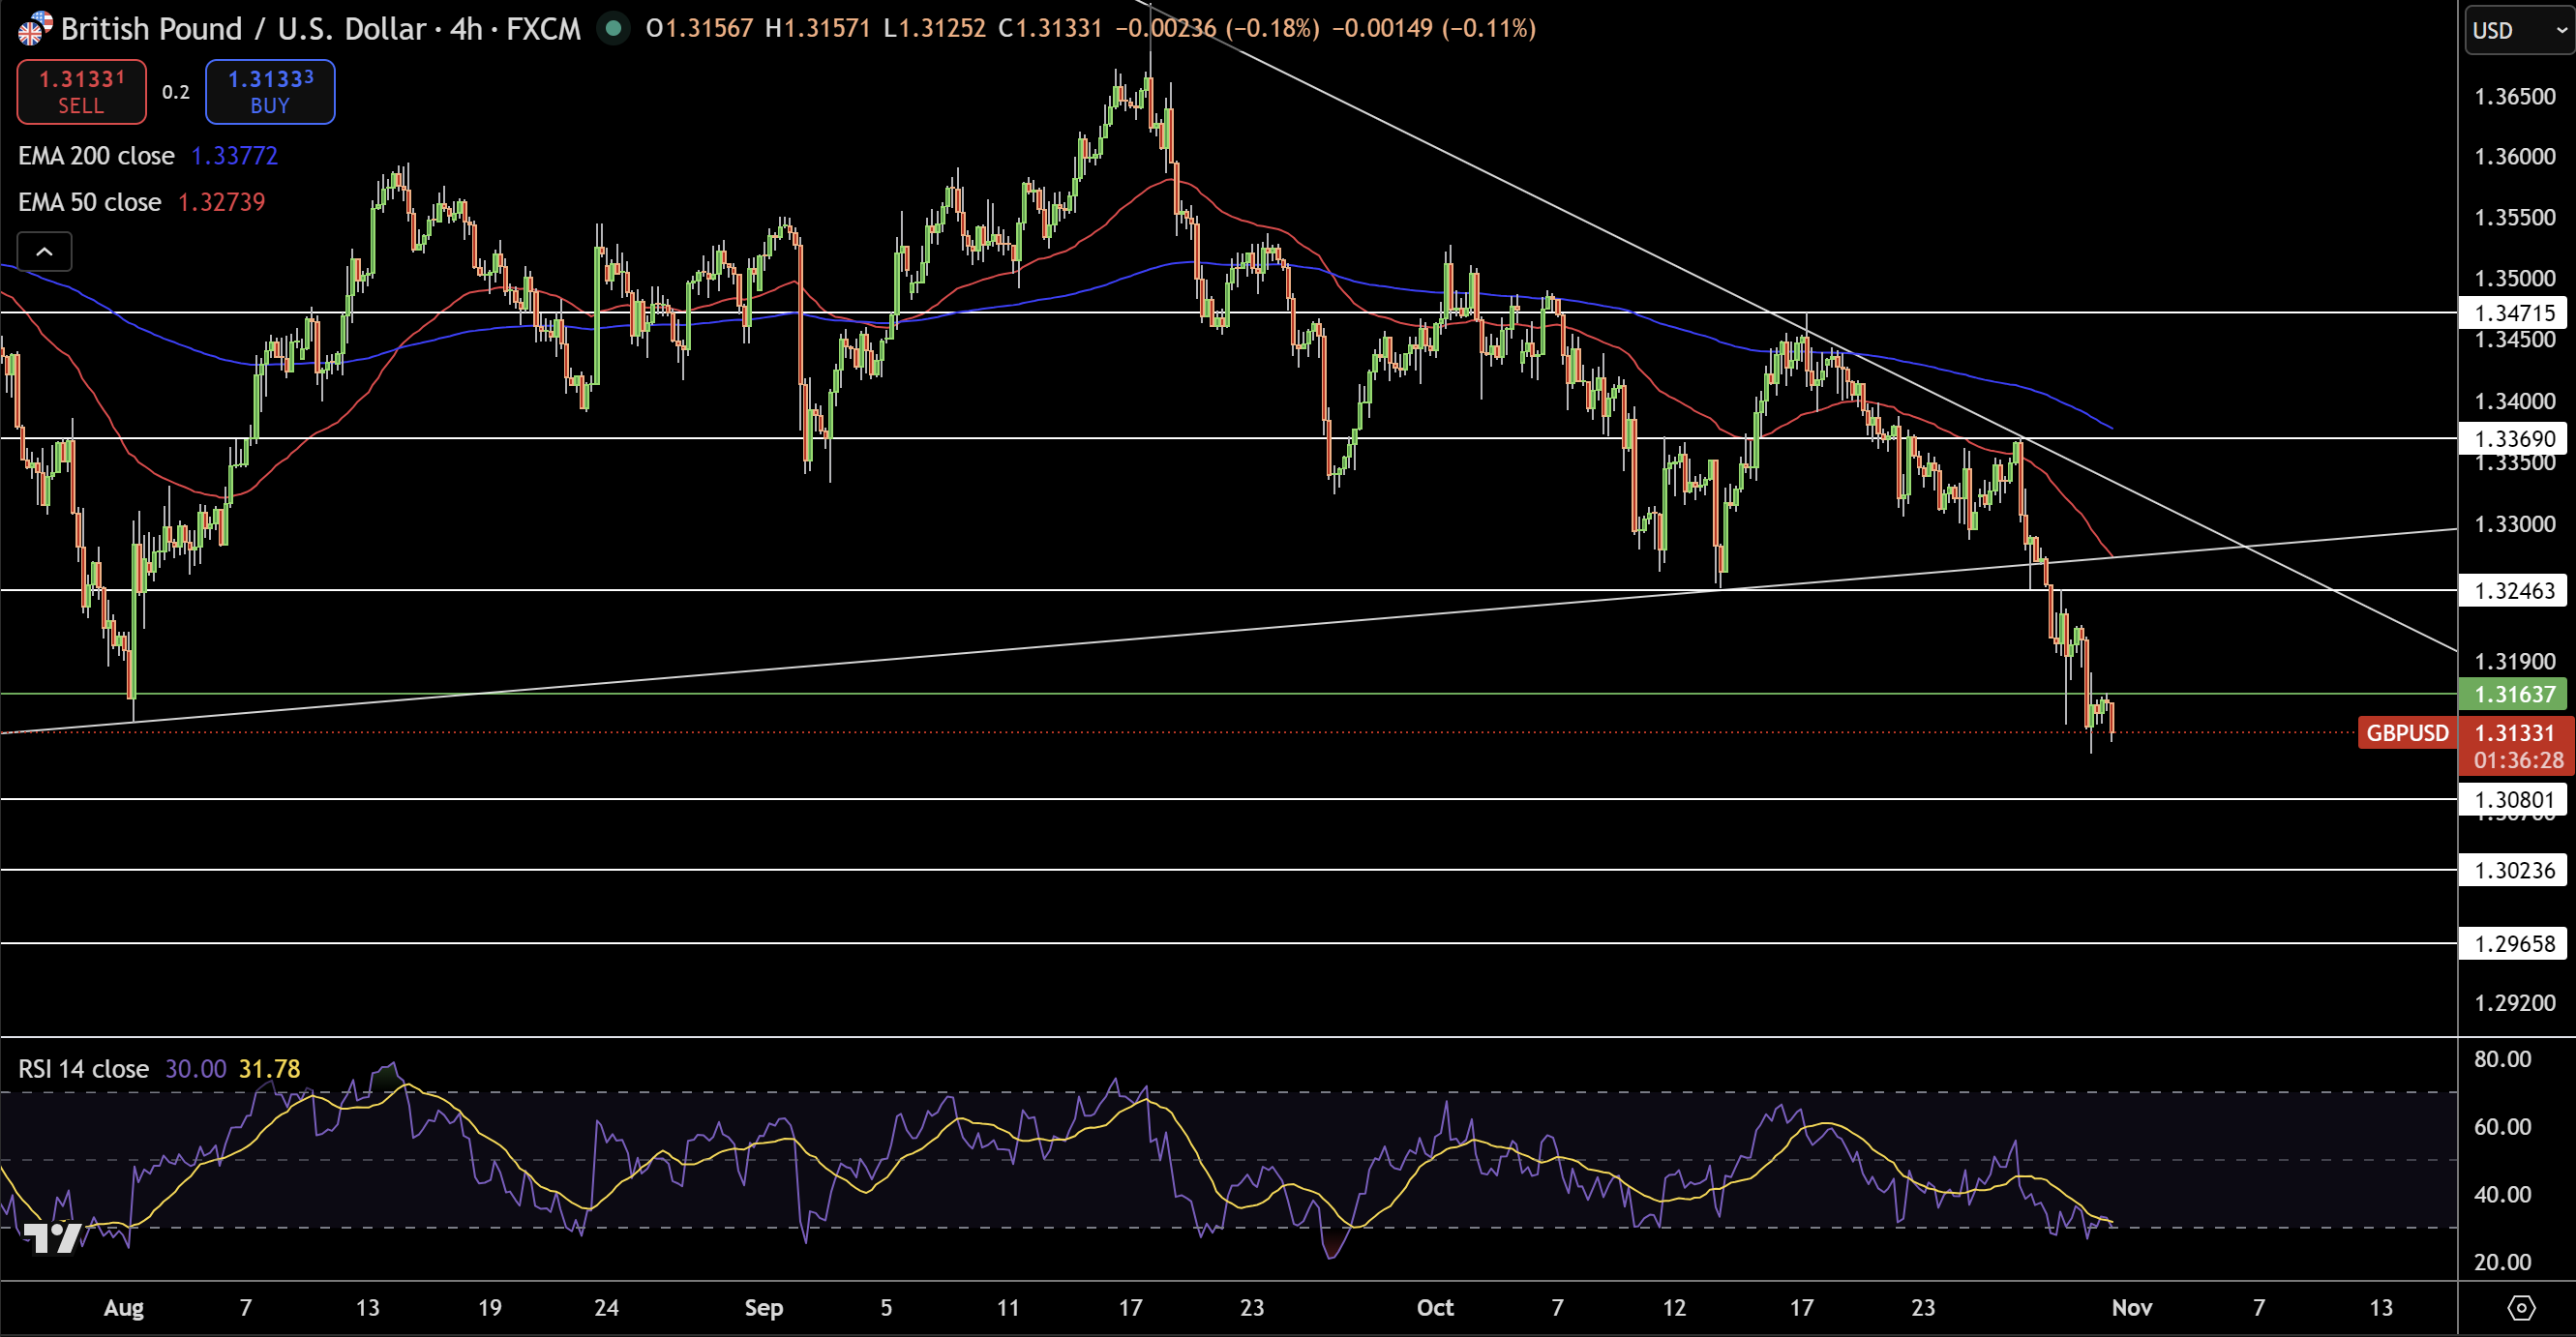The image size is (2576, 1337).
Task: Click the Oct label on the time axis
Action: tap(1435, 1307)
